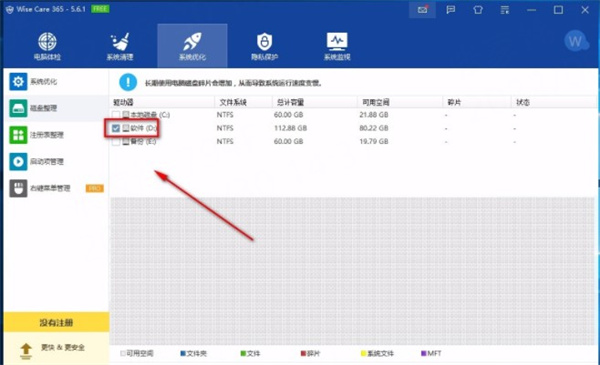
Task: Click the globe radar icon for PC checkup
Action: pyautogui.click(x=47, y=41)
